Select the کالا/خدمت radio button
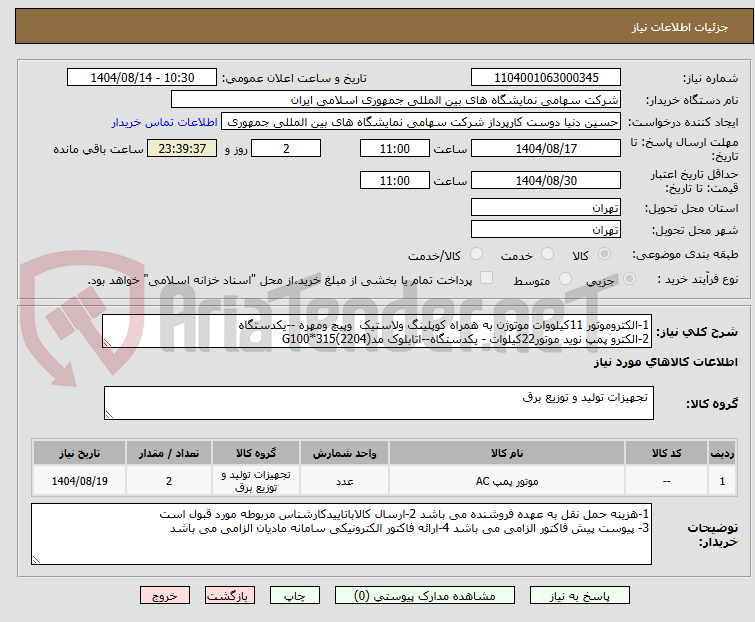 point(476,254)
